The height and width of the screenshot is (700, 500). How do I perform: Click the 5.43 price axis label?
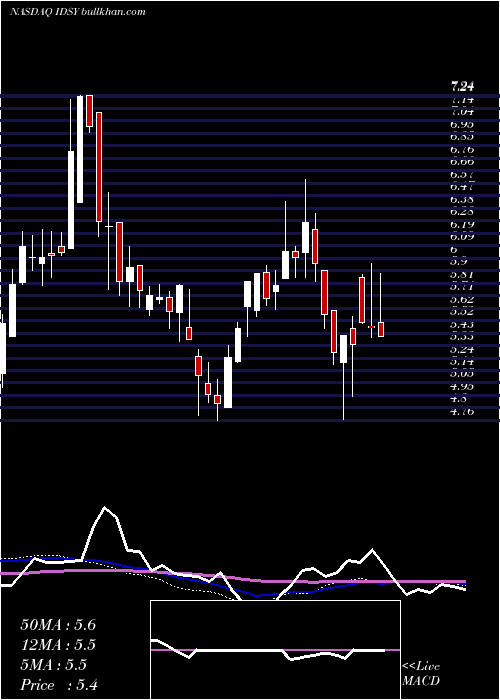click(x=462, y=325)
